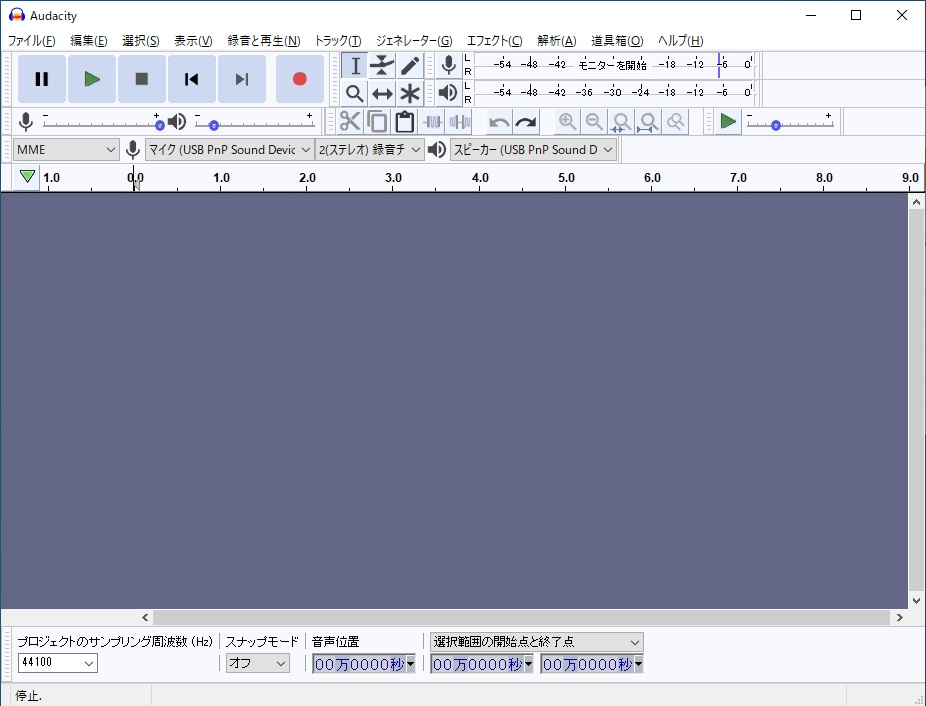Viewport: 926px width, 706px height.
Task: Open the ファイル(F) menu
Action: [x=31, y=41]
